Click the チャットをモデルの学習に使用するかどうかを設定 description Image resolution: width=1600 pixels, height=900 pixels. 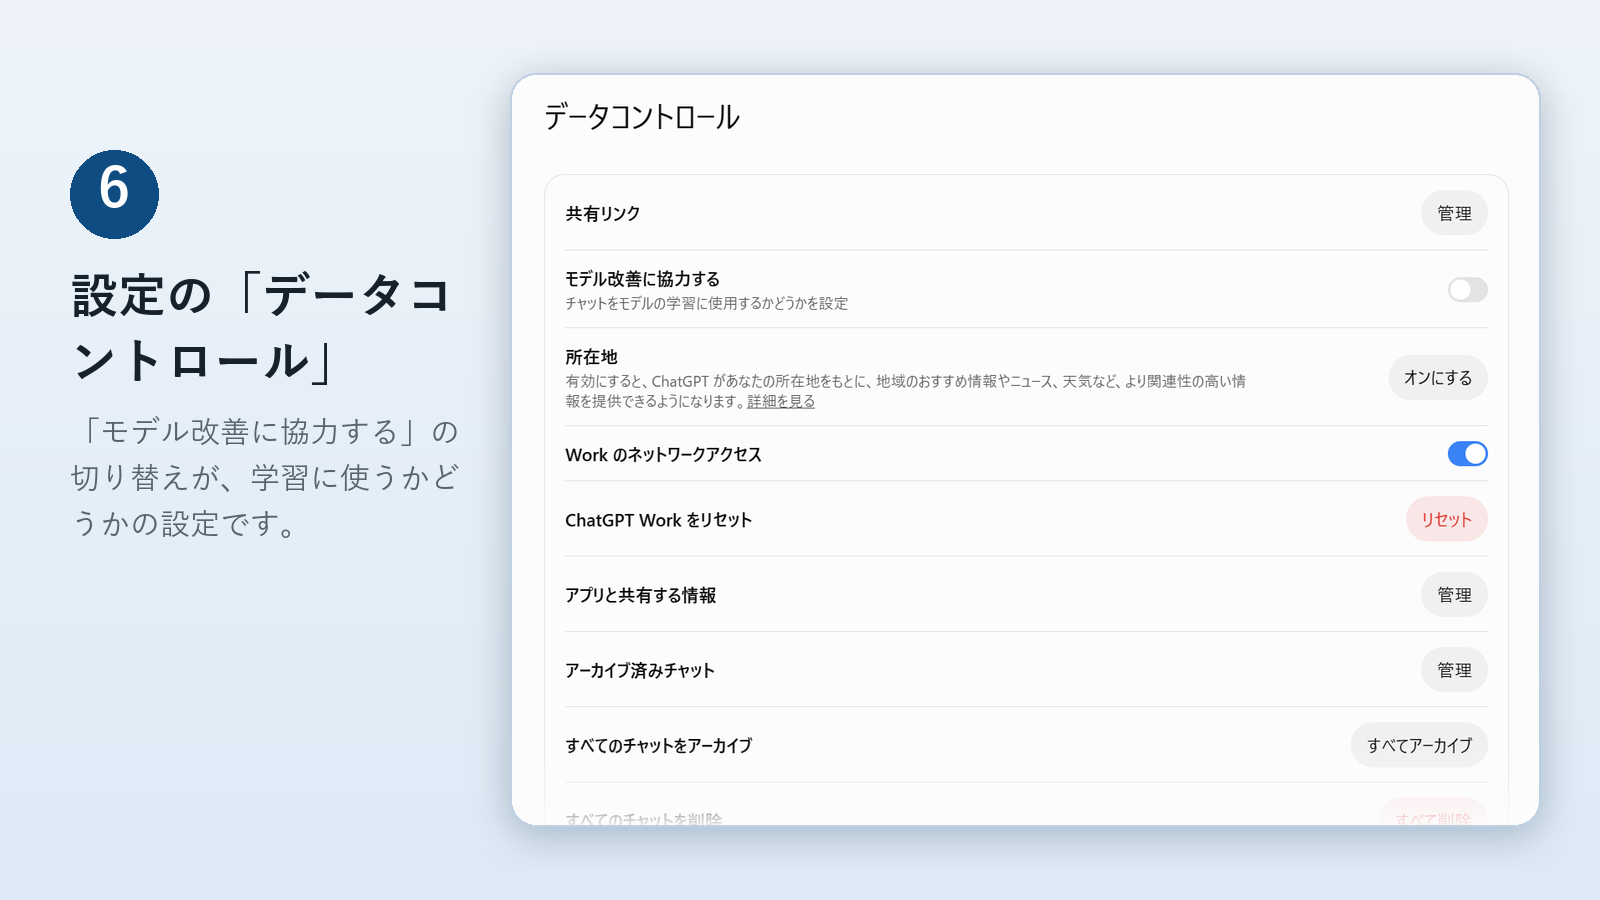click(x=706, y=303)
